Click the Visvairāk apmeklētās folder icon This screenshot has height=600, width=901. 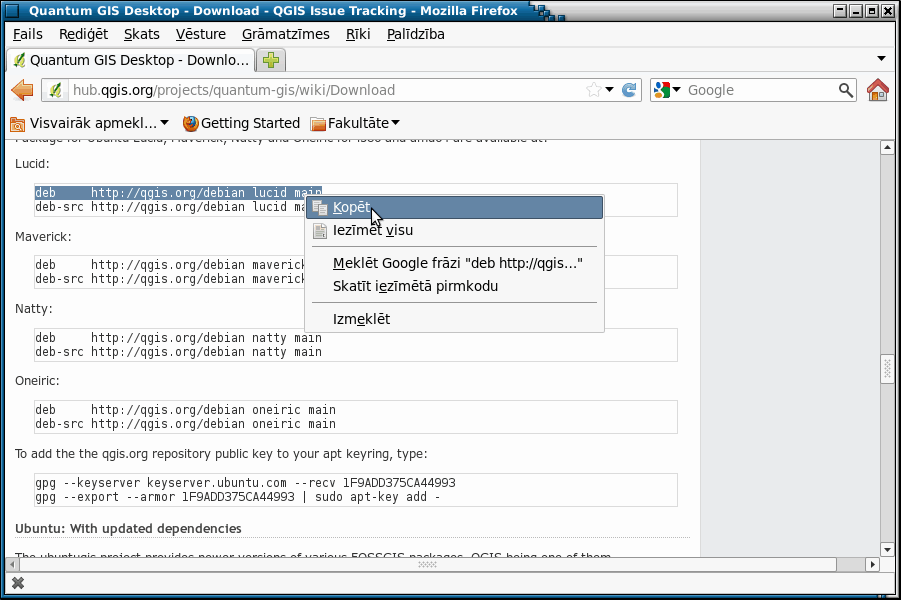coord(18,124)
